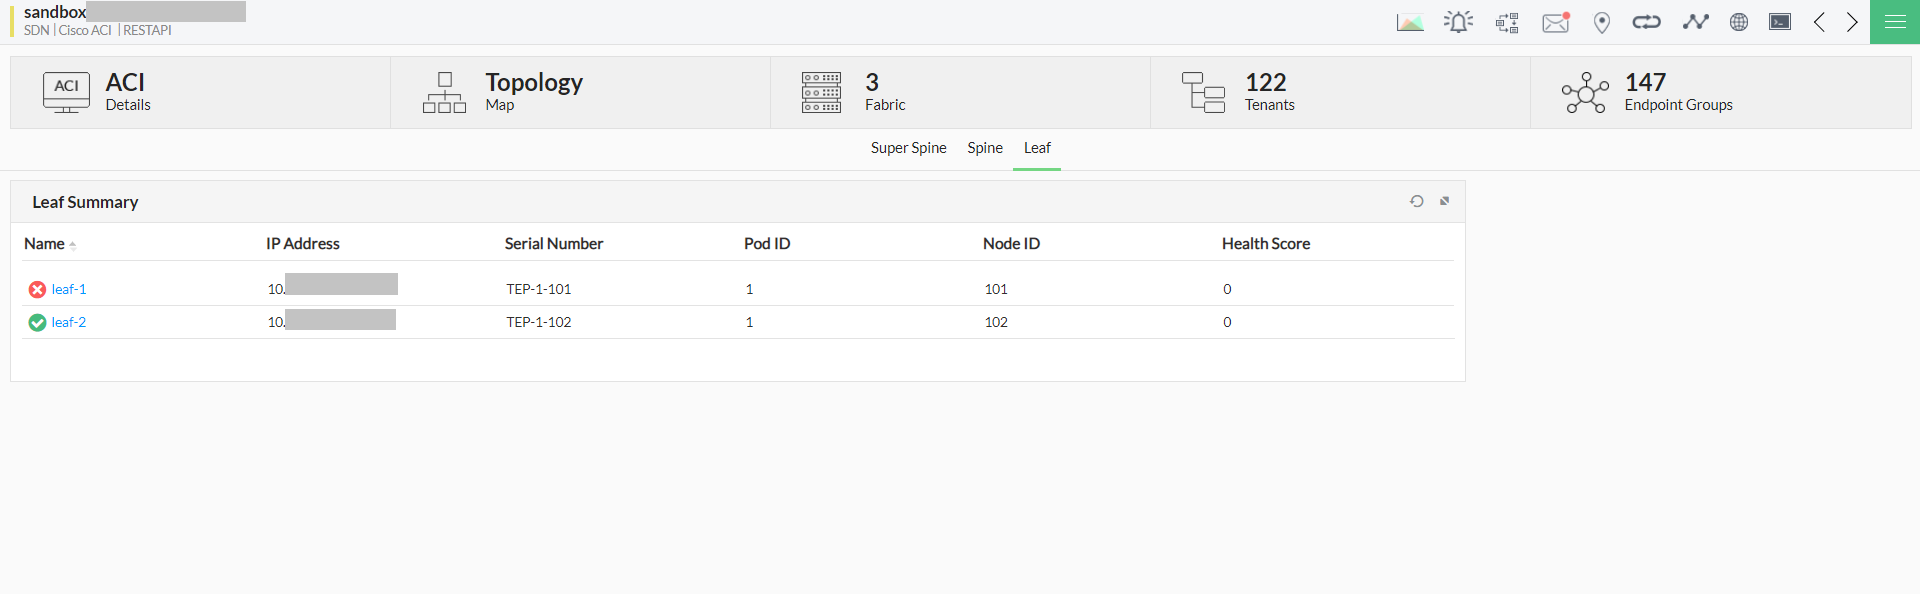
Task: Select the Leaf tab
Action: (x=1037, y=148)
